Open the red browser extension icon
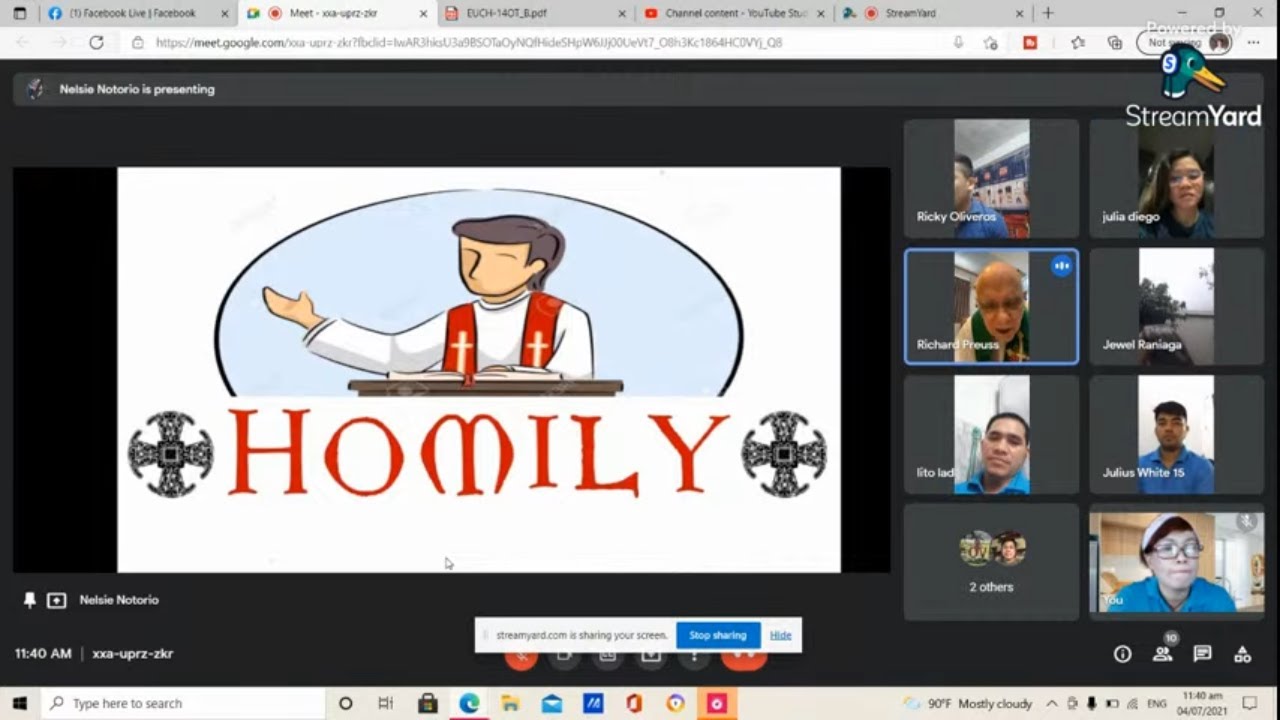Screen dimensions: 1280x720 (x=1030, y=42)
